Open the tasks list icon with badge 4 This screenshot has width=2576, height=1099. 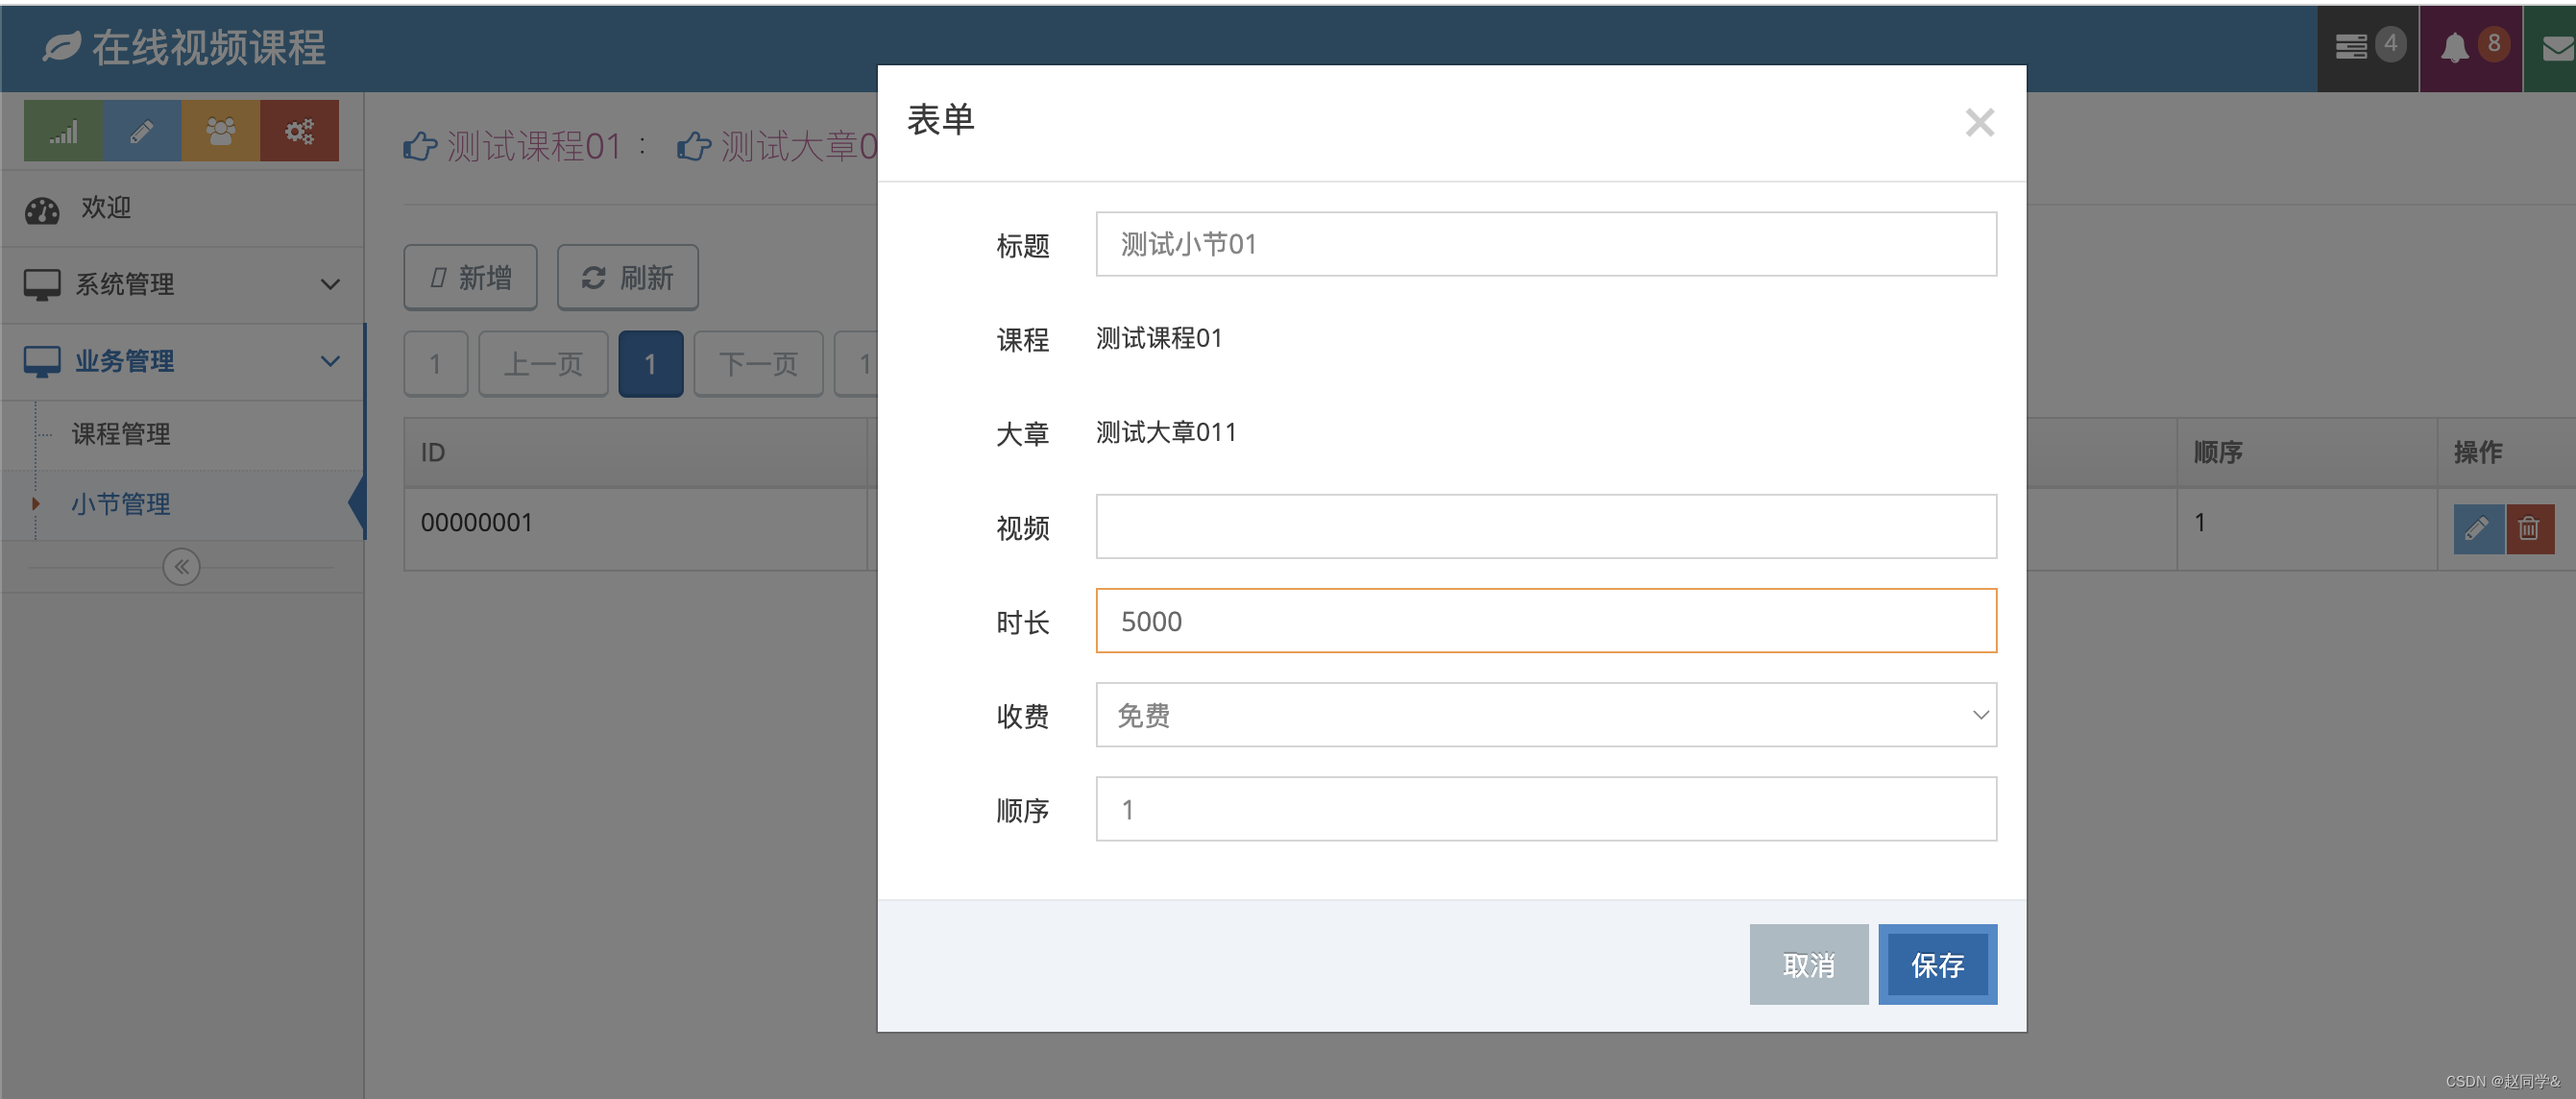coord(2351,47)
